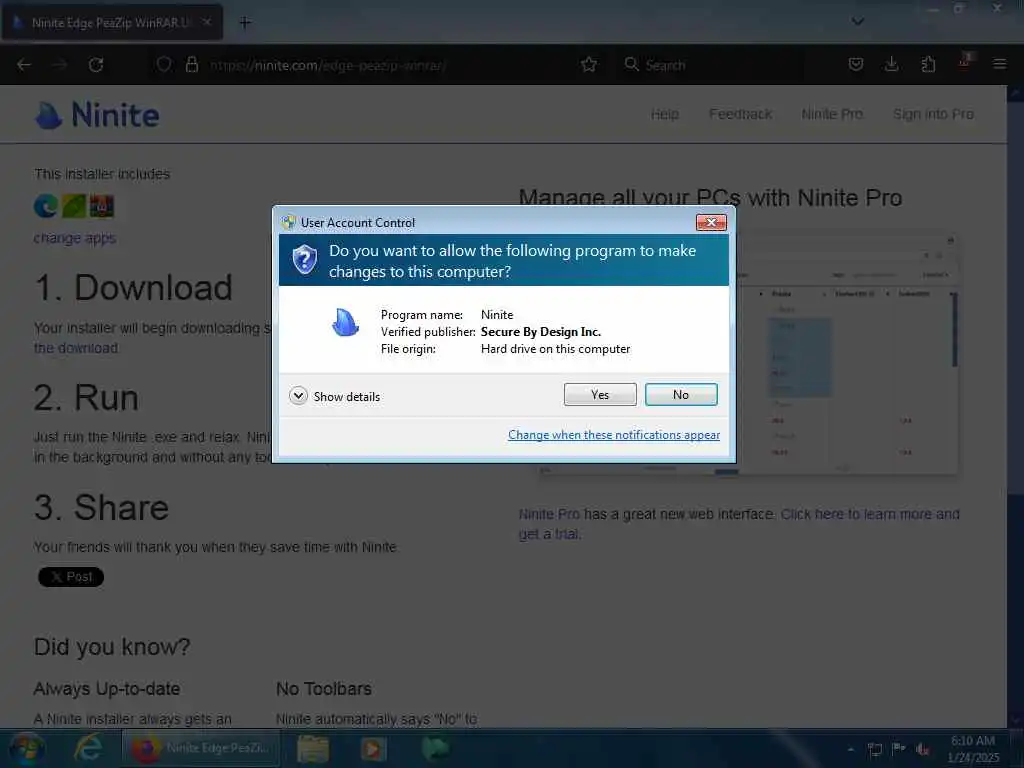
Task: Click the change apps link
Action: tap(75, 238)
